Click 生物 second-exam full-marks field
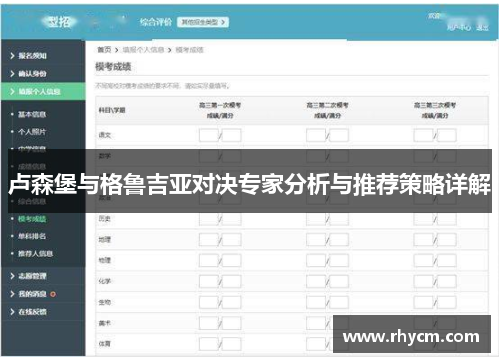The width and height of the screenshot is (500, 362). (339, 302)
